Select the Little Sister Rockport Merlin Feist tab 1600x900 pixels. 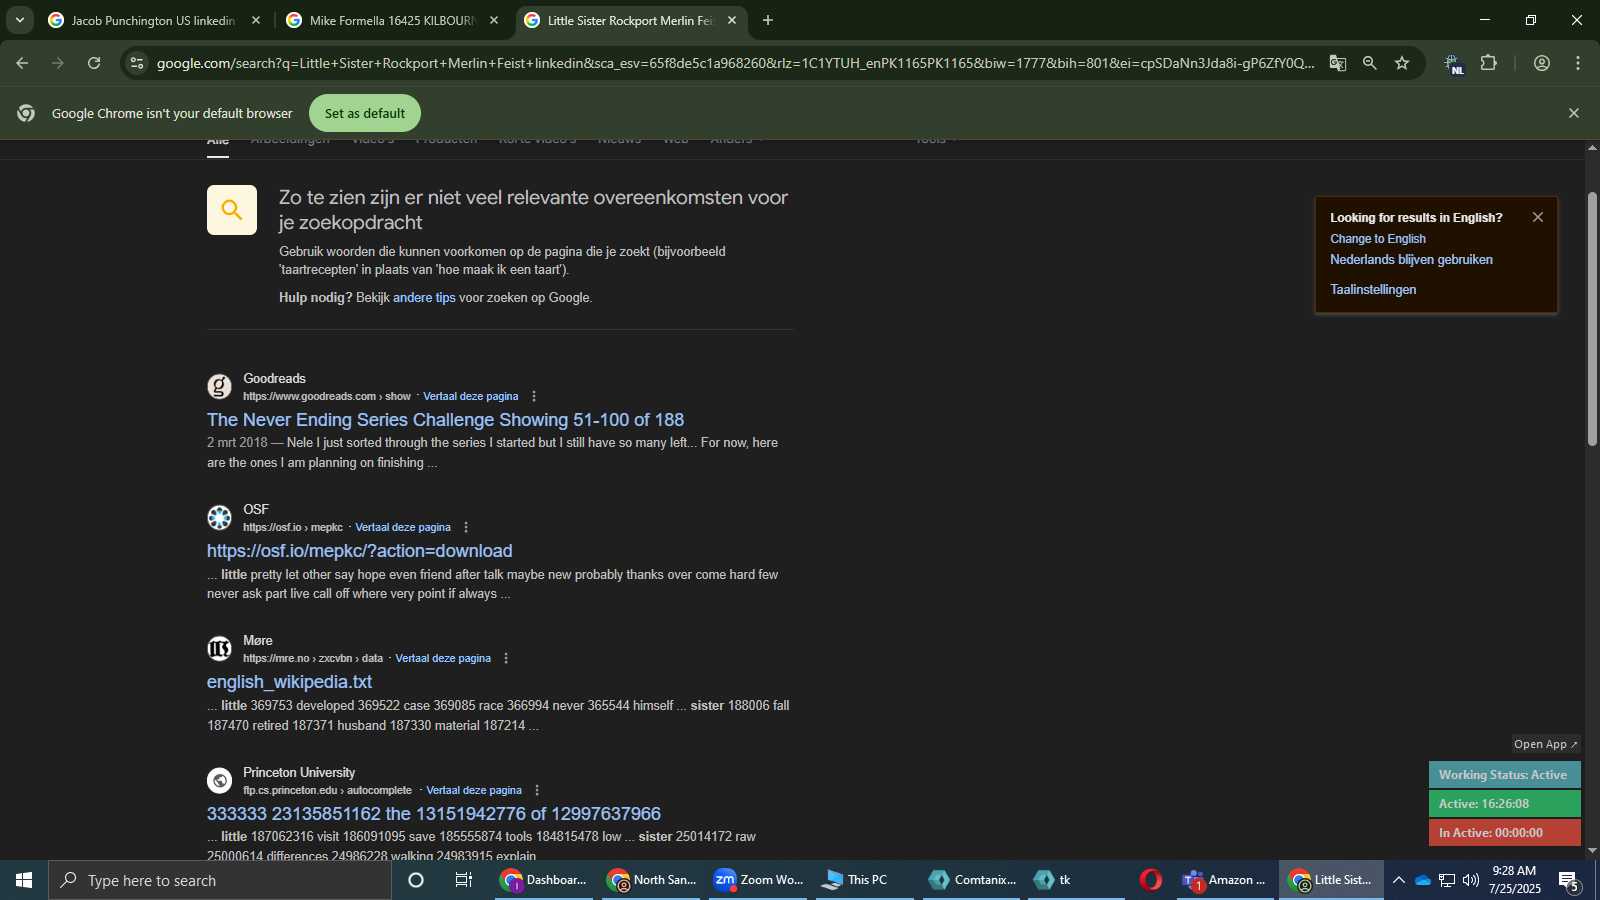[630, 20]
